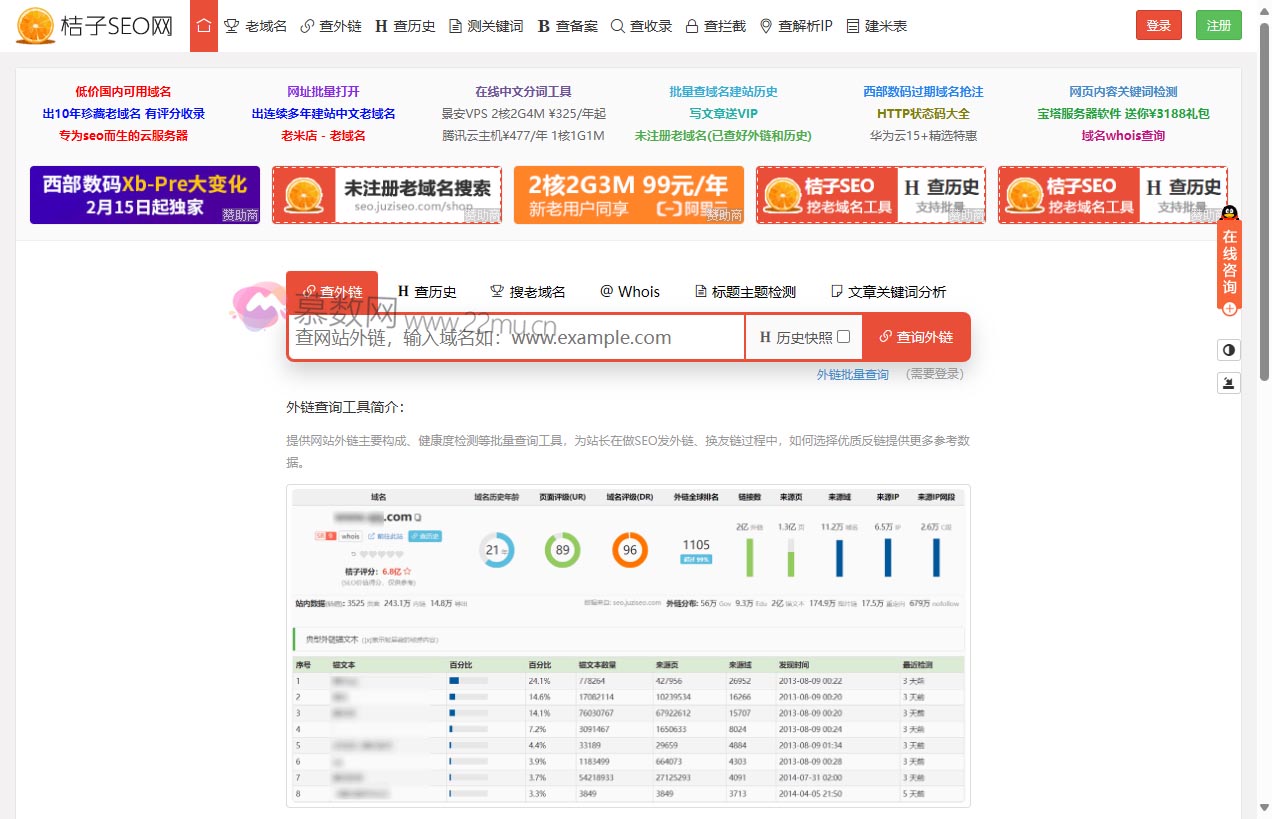This screenshot has width=1272, height=819.
Task: Open the 外链批量查询 link
Action: click(x=852, y=373)
